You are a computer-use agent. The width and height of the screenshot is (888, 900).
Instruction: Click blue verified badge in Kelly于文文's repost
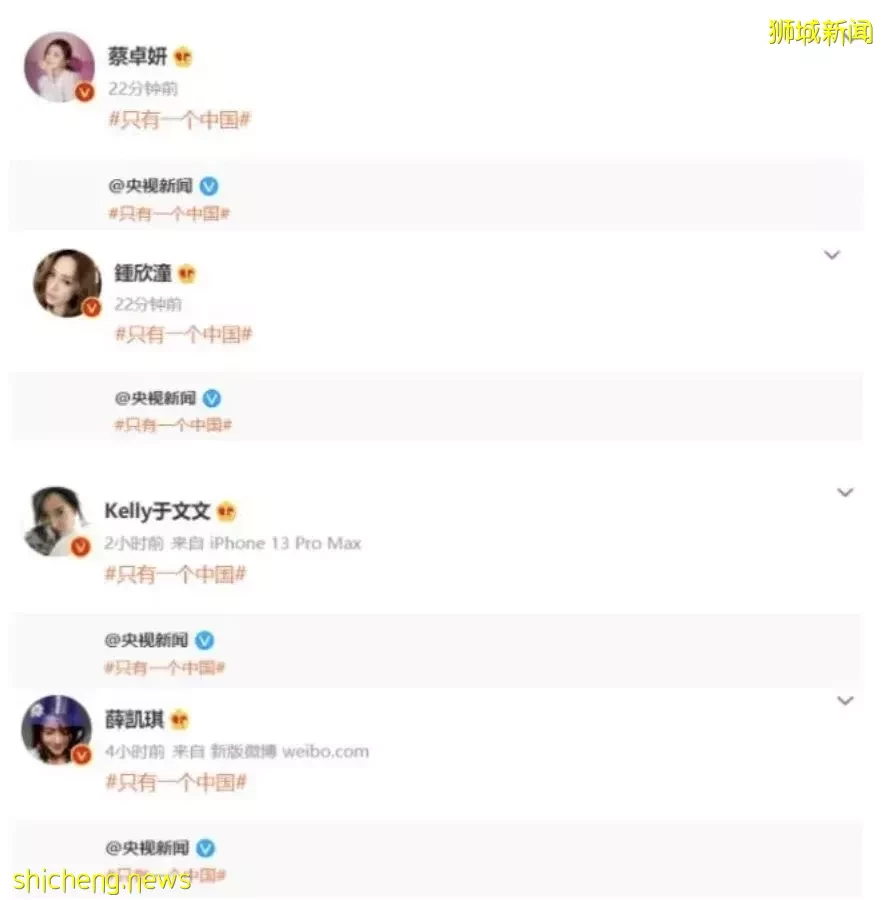(x=205, y=641)
